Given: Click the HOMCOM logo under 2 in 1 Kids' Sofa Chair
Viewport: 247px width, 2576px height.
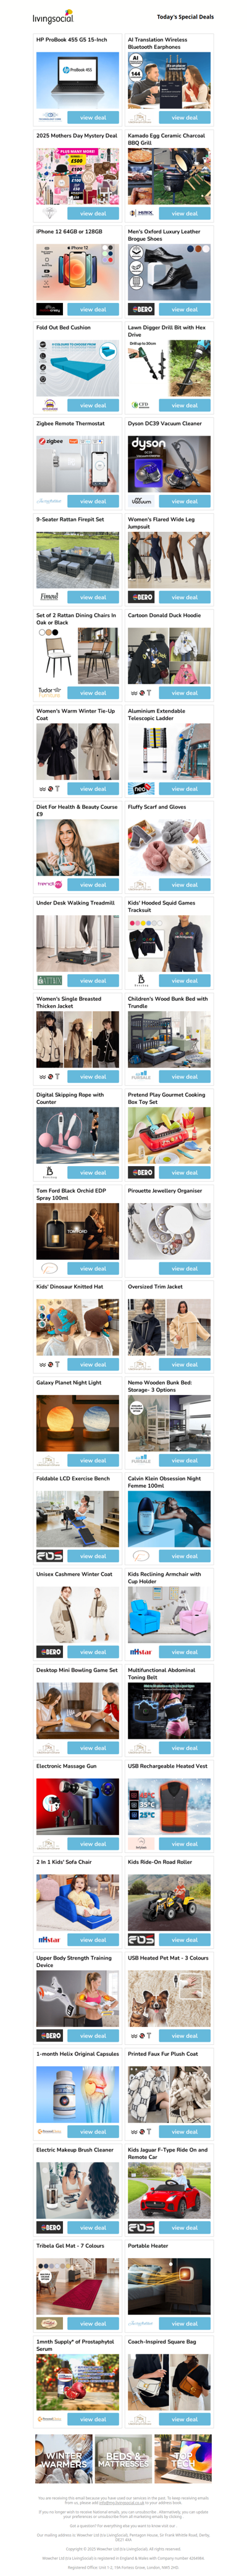Looking at the screenshot, I should click(49, 1939).
